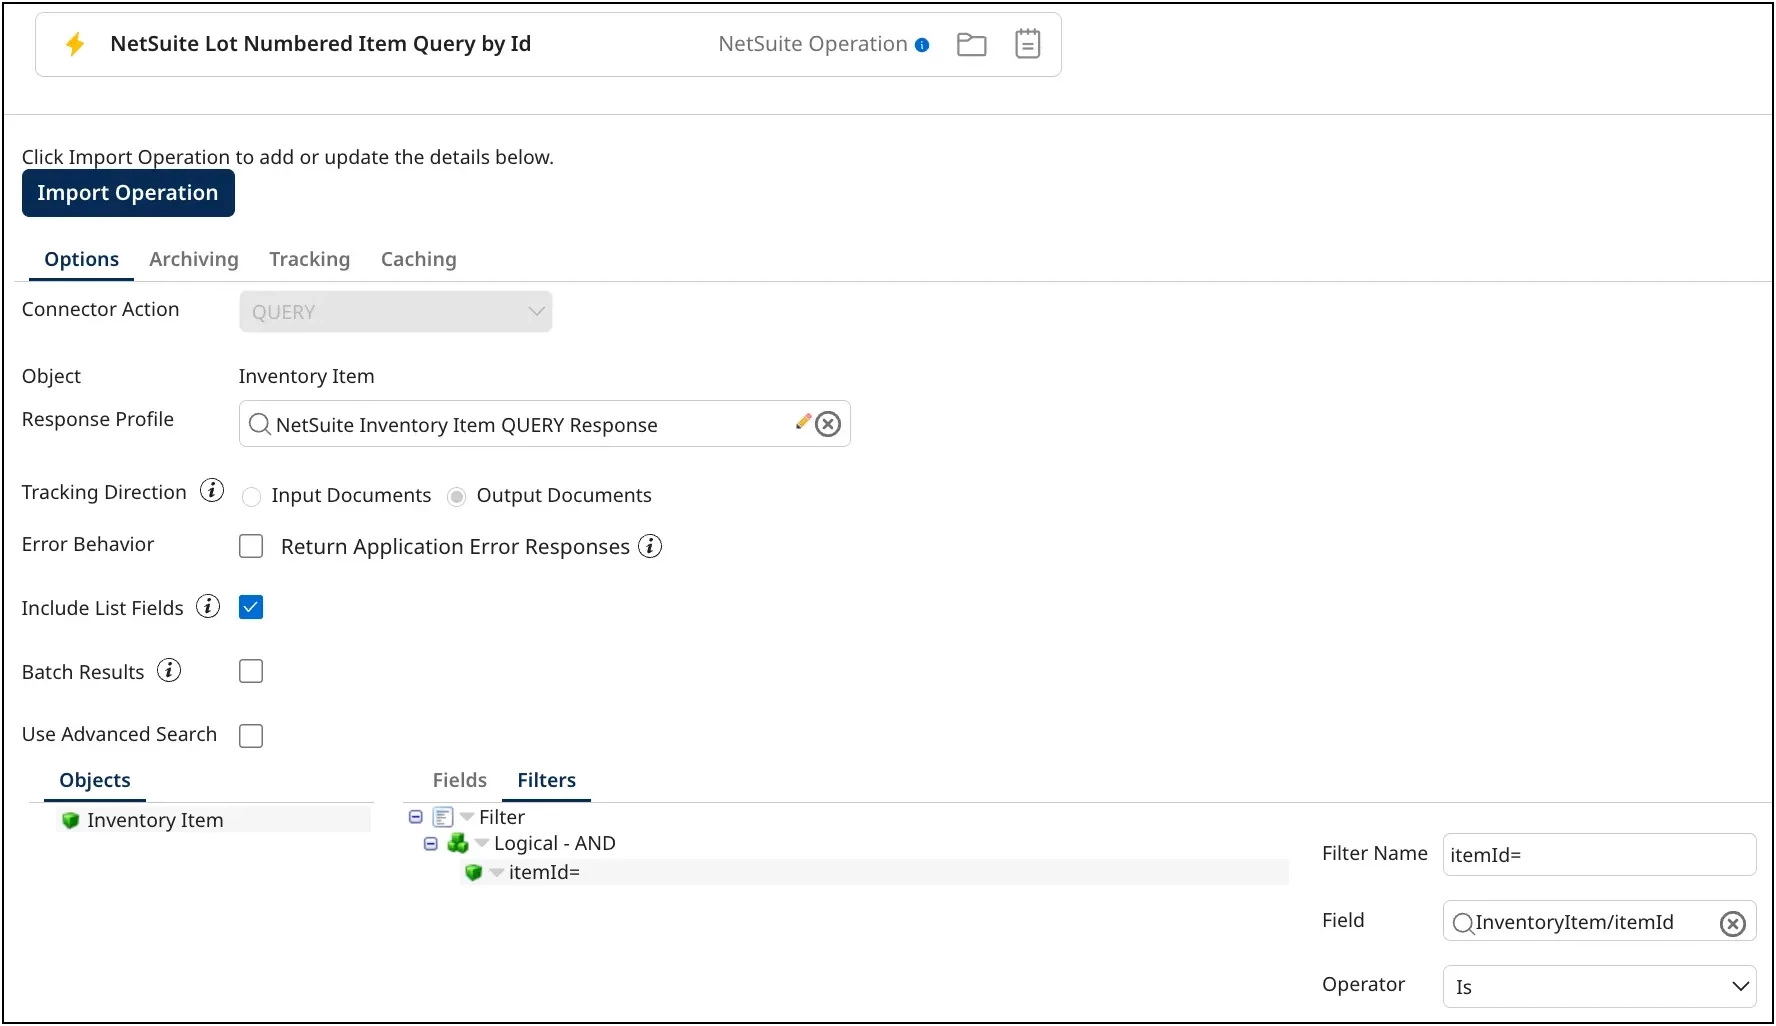Enable Batch Results
The image size is (1776, 1026).
pyautogui.click(x=250, y=671)
